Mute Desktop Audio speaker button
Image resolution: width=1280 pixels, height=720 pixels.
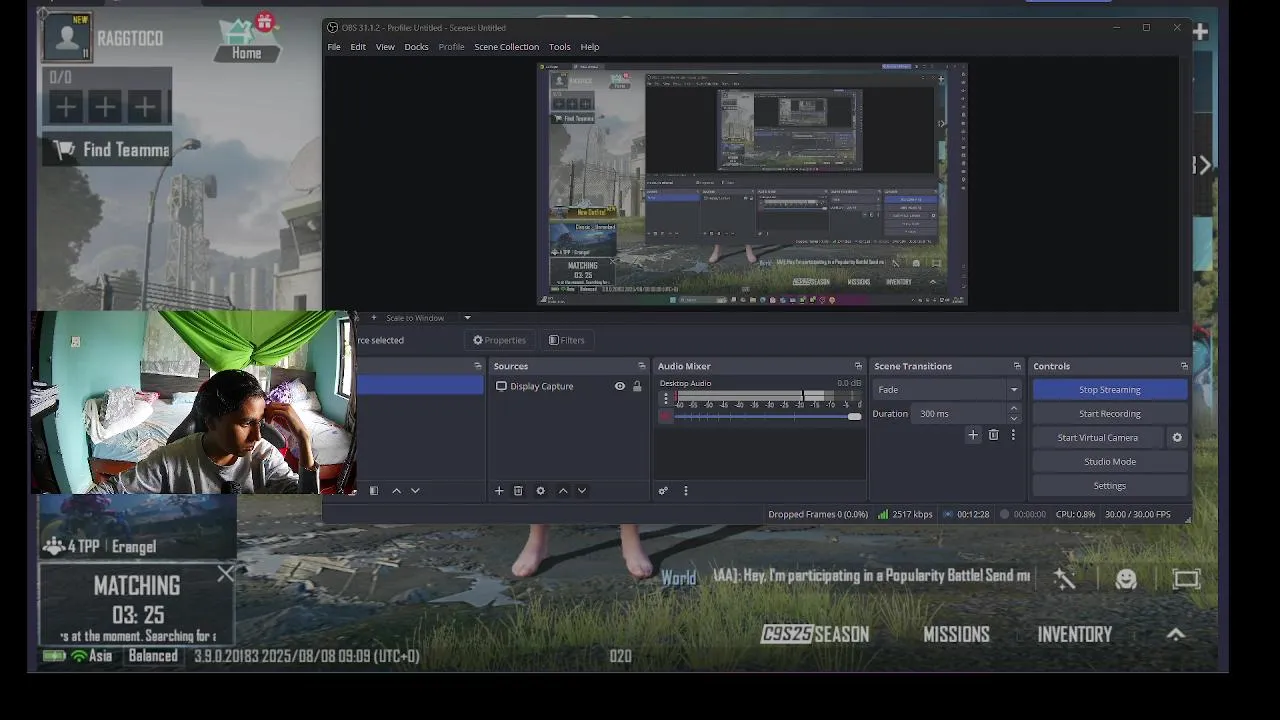pos(666,416)
